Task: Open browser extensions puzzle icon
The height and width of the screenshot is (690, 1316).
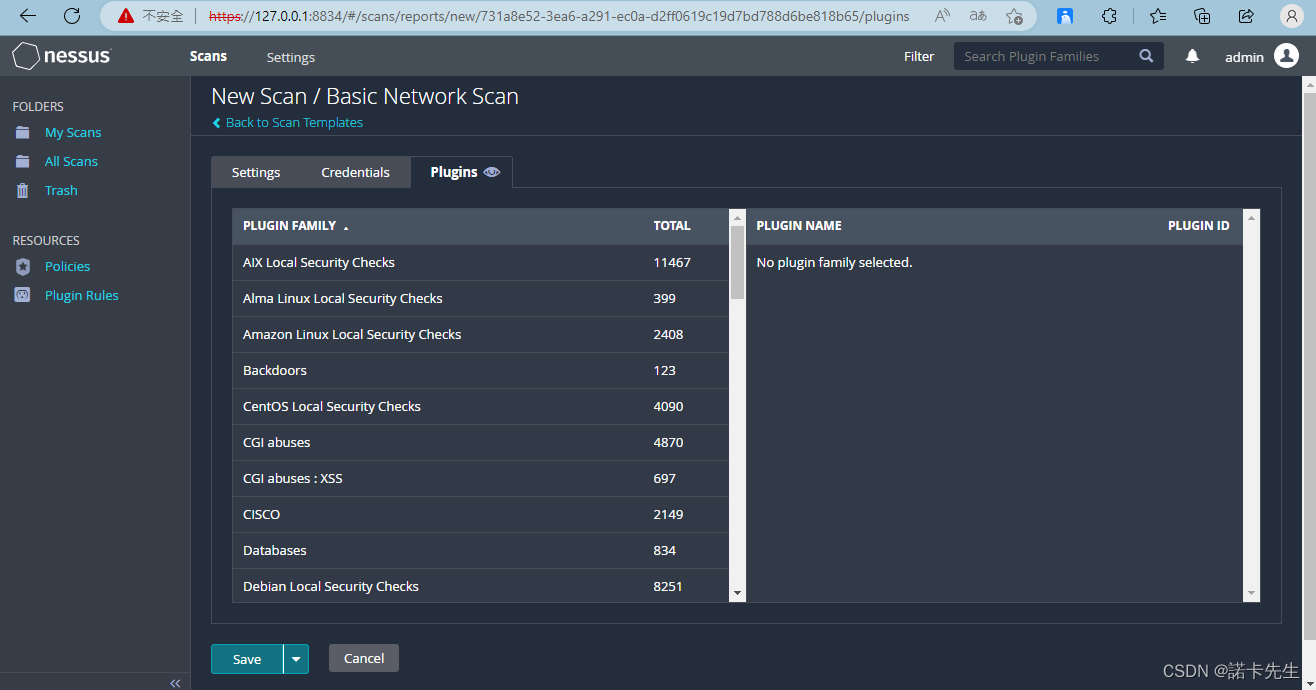Action: [1109, 16]
